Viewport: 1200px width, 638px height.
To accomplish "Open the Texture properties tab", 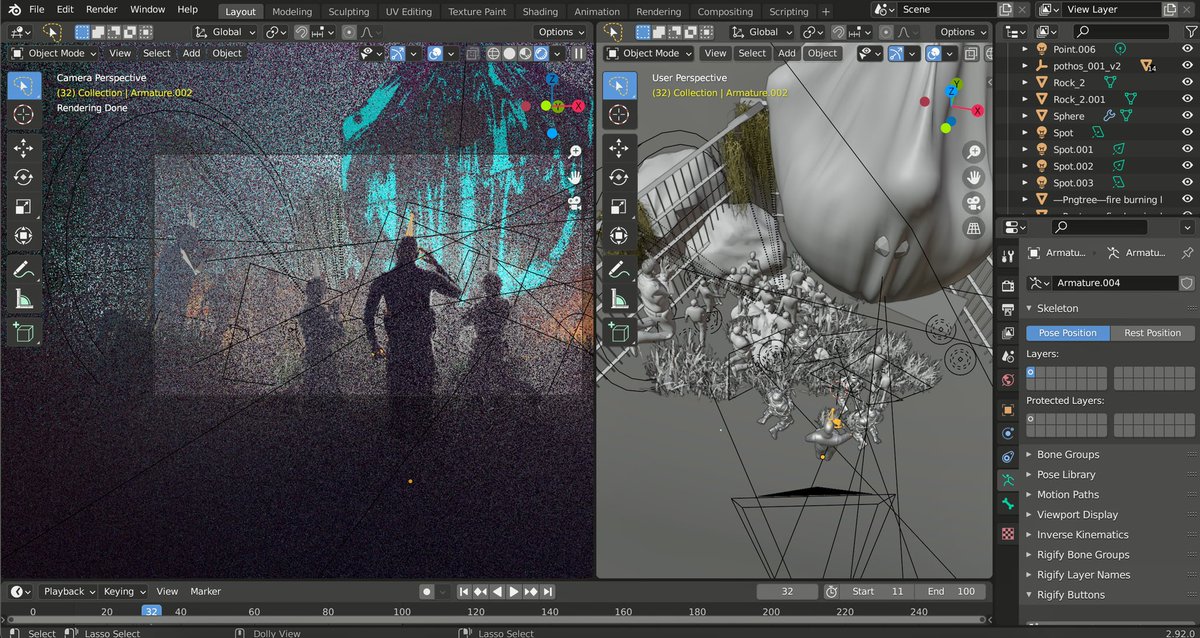I will coord(1008,534).
